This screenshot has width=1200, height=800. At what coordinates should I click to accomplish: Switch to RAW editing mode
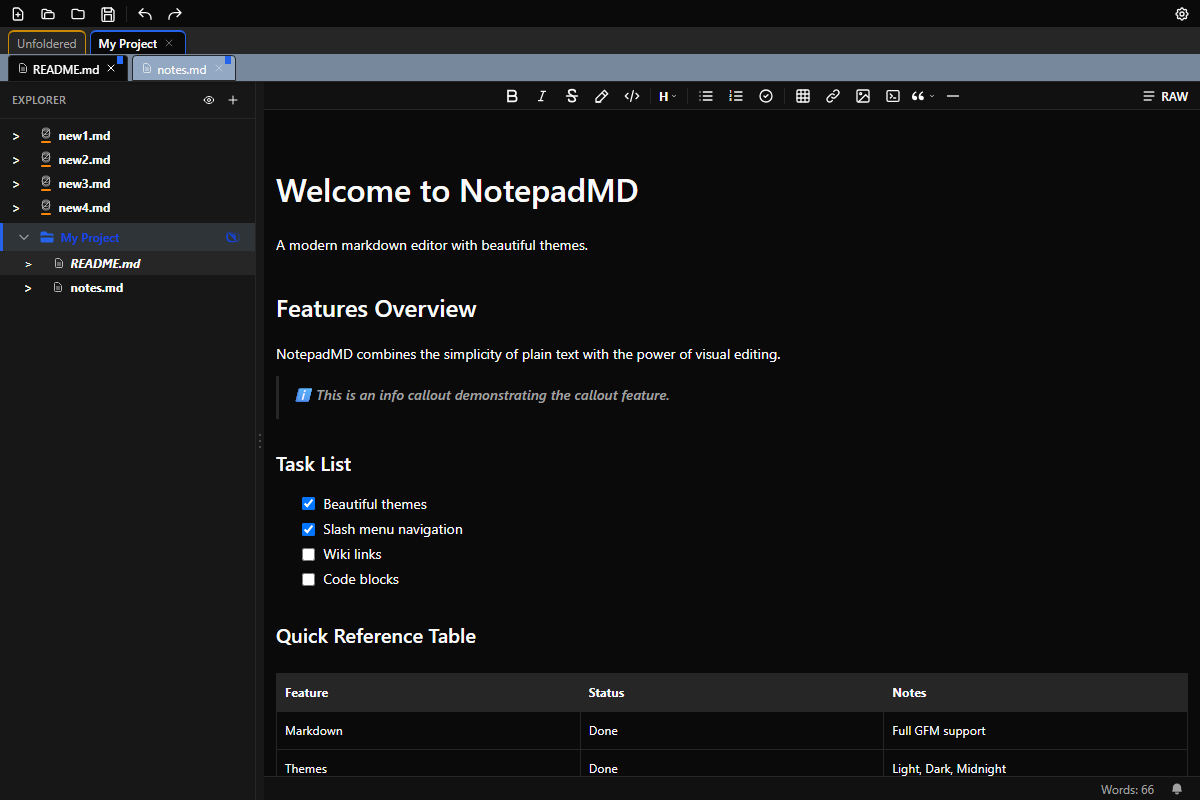click(1166, 95)
